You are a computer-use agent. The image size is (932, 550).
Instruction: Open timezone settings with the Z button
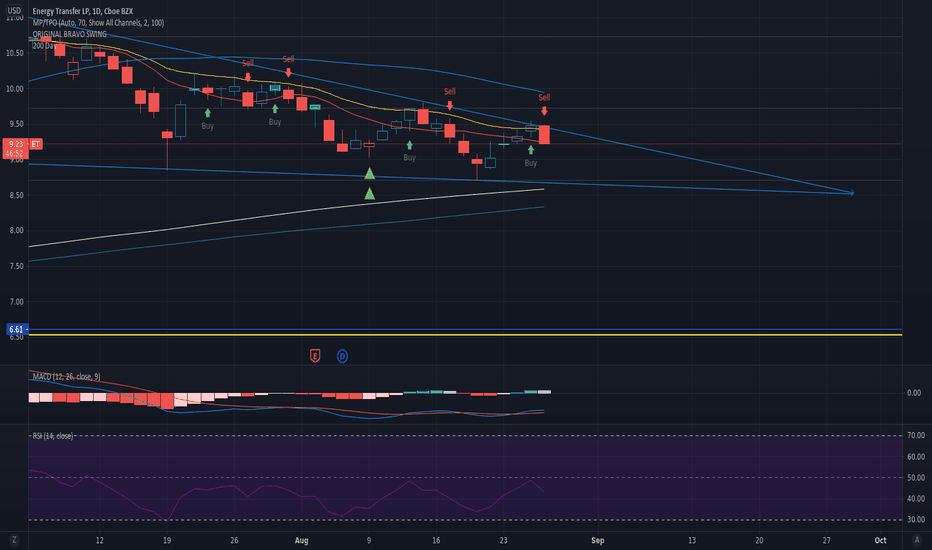[x=14, y=540]
